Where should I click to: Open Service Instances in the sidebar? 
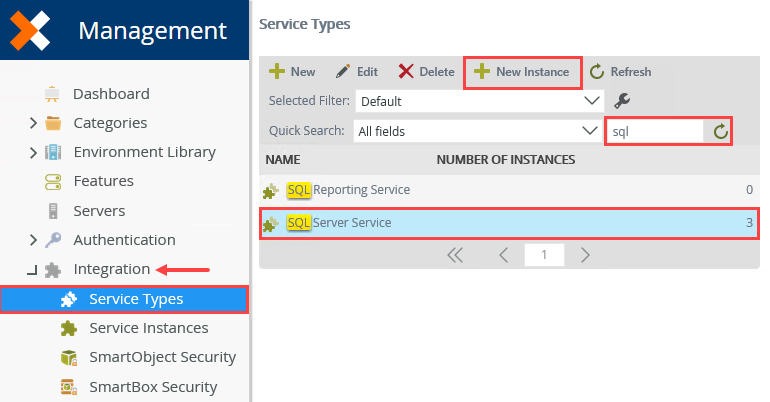pos(149,328)
